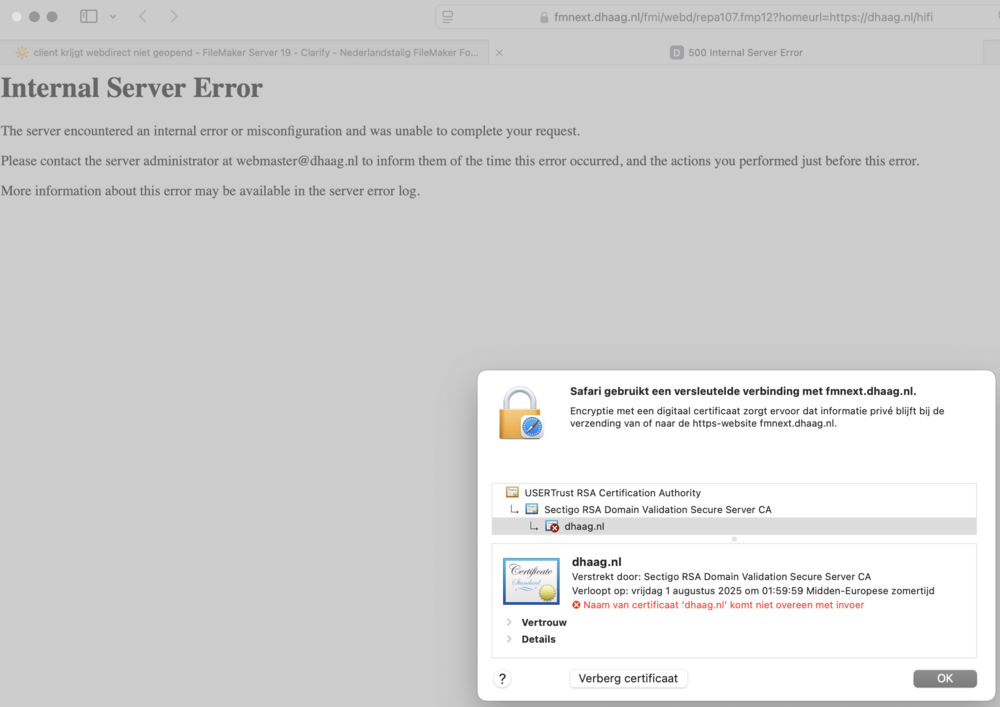Select USERTrust RSA Certification Authority certificate
Screen dimensions: 1000x707
point(612,493)
